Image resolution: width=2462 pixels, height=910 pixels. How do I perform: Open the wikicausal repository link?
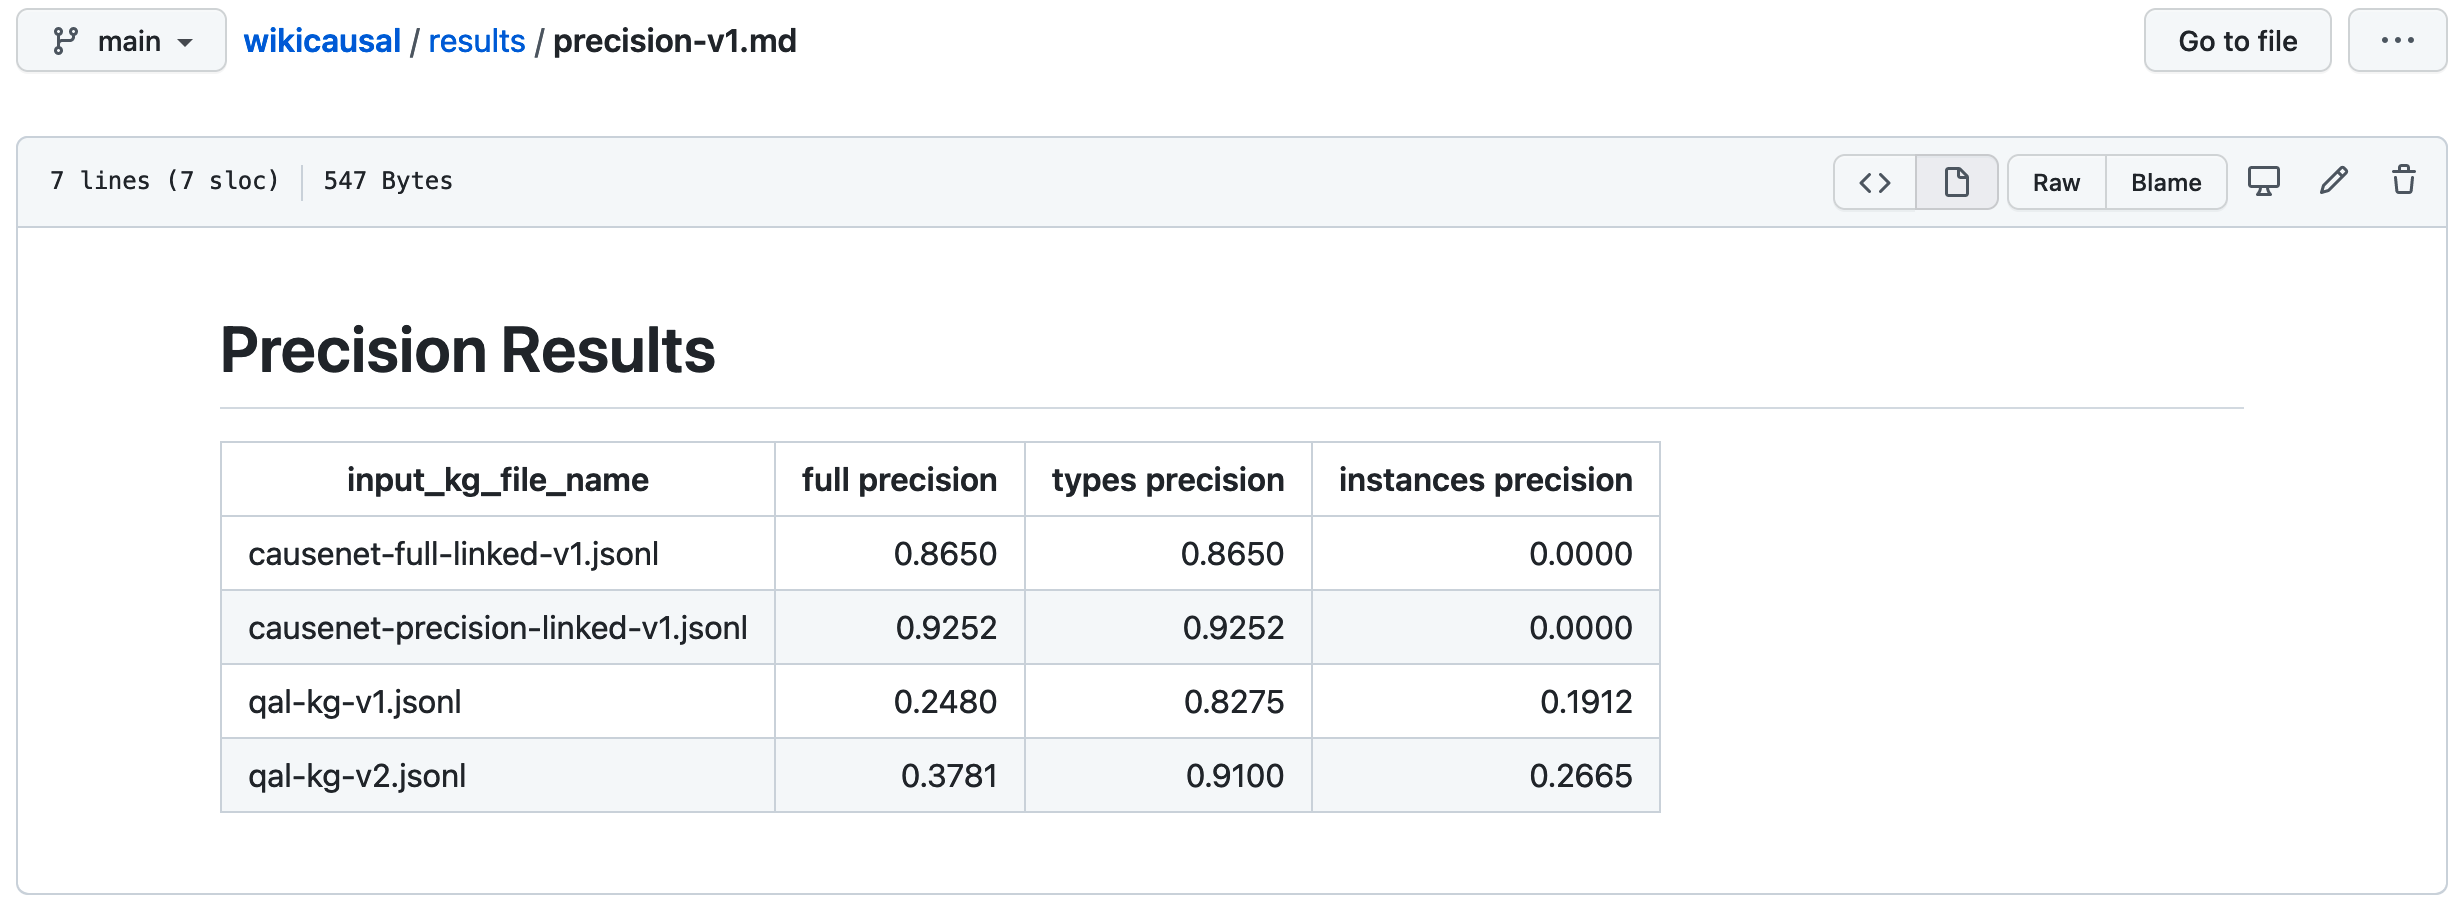coord(322,41)
